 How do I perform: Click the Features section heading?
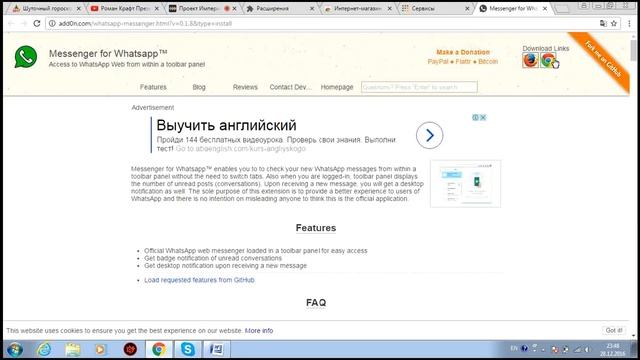click(x=316, y=228)
